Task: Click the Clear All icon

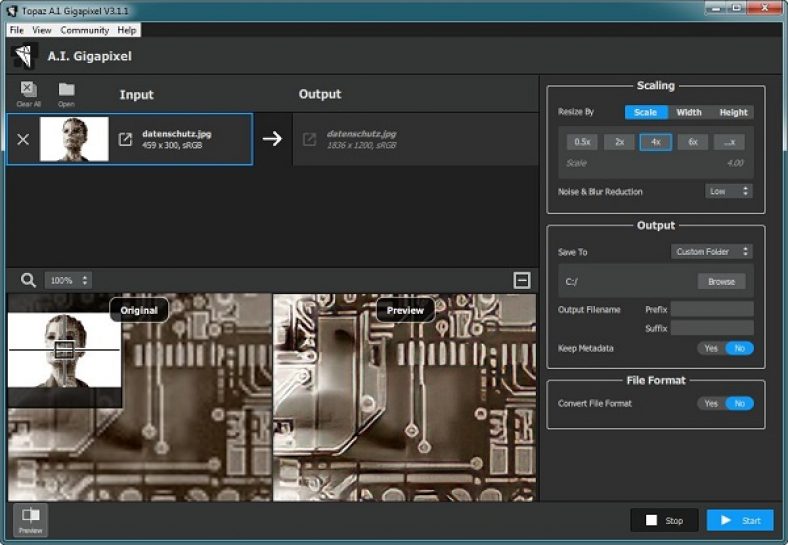Action: (x=28, y=90)
